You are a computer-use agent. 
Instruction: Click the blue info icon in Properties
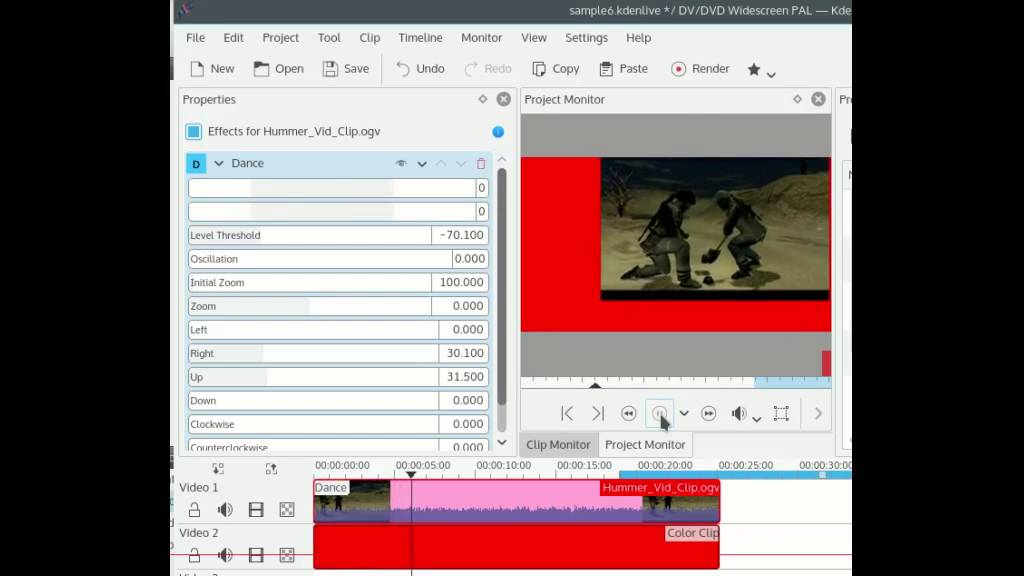[498, 132]
